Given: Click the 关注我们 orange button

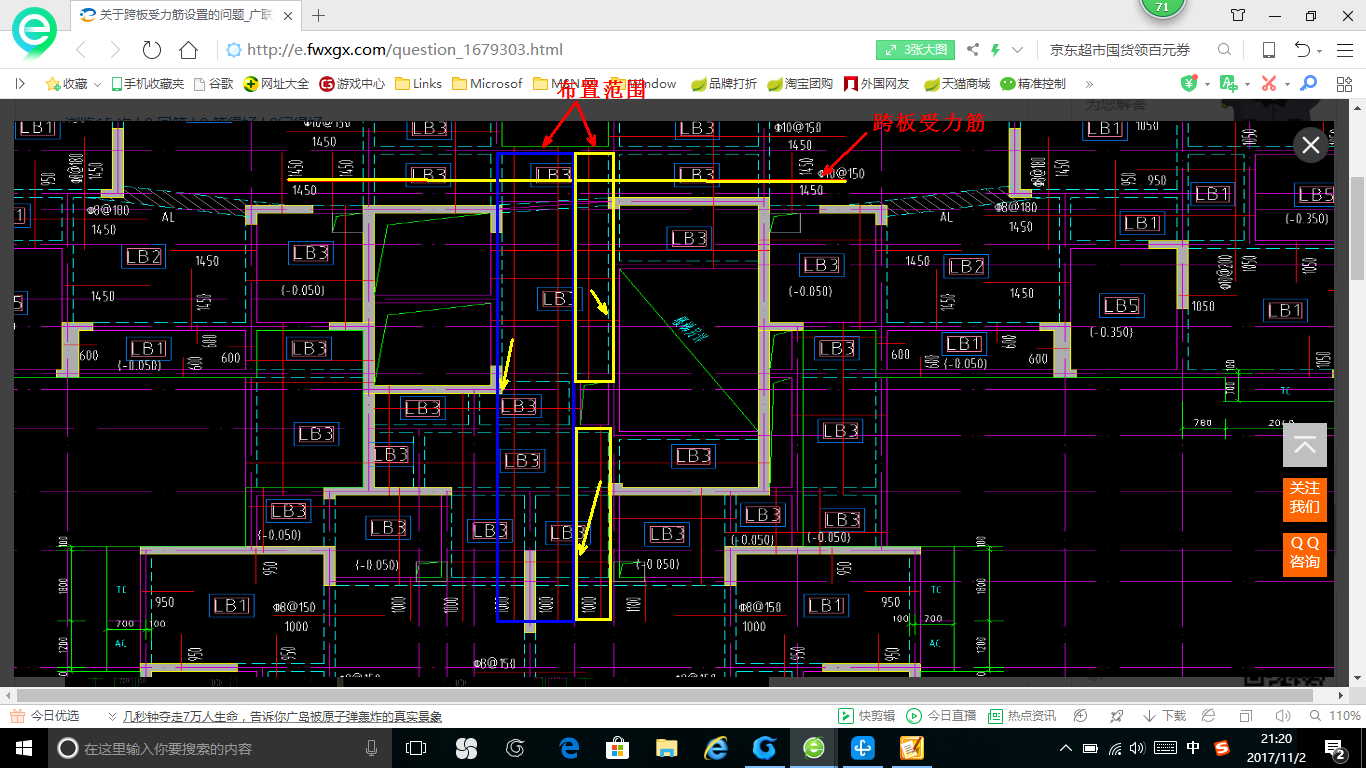Looking at the screenshot, I should pyautogui.click(x=1305, y=498).
